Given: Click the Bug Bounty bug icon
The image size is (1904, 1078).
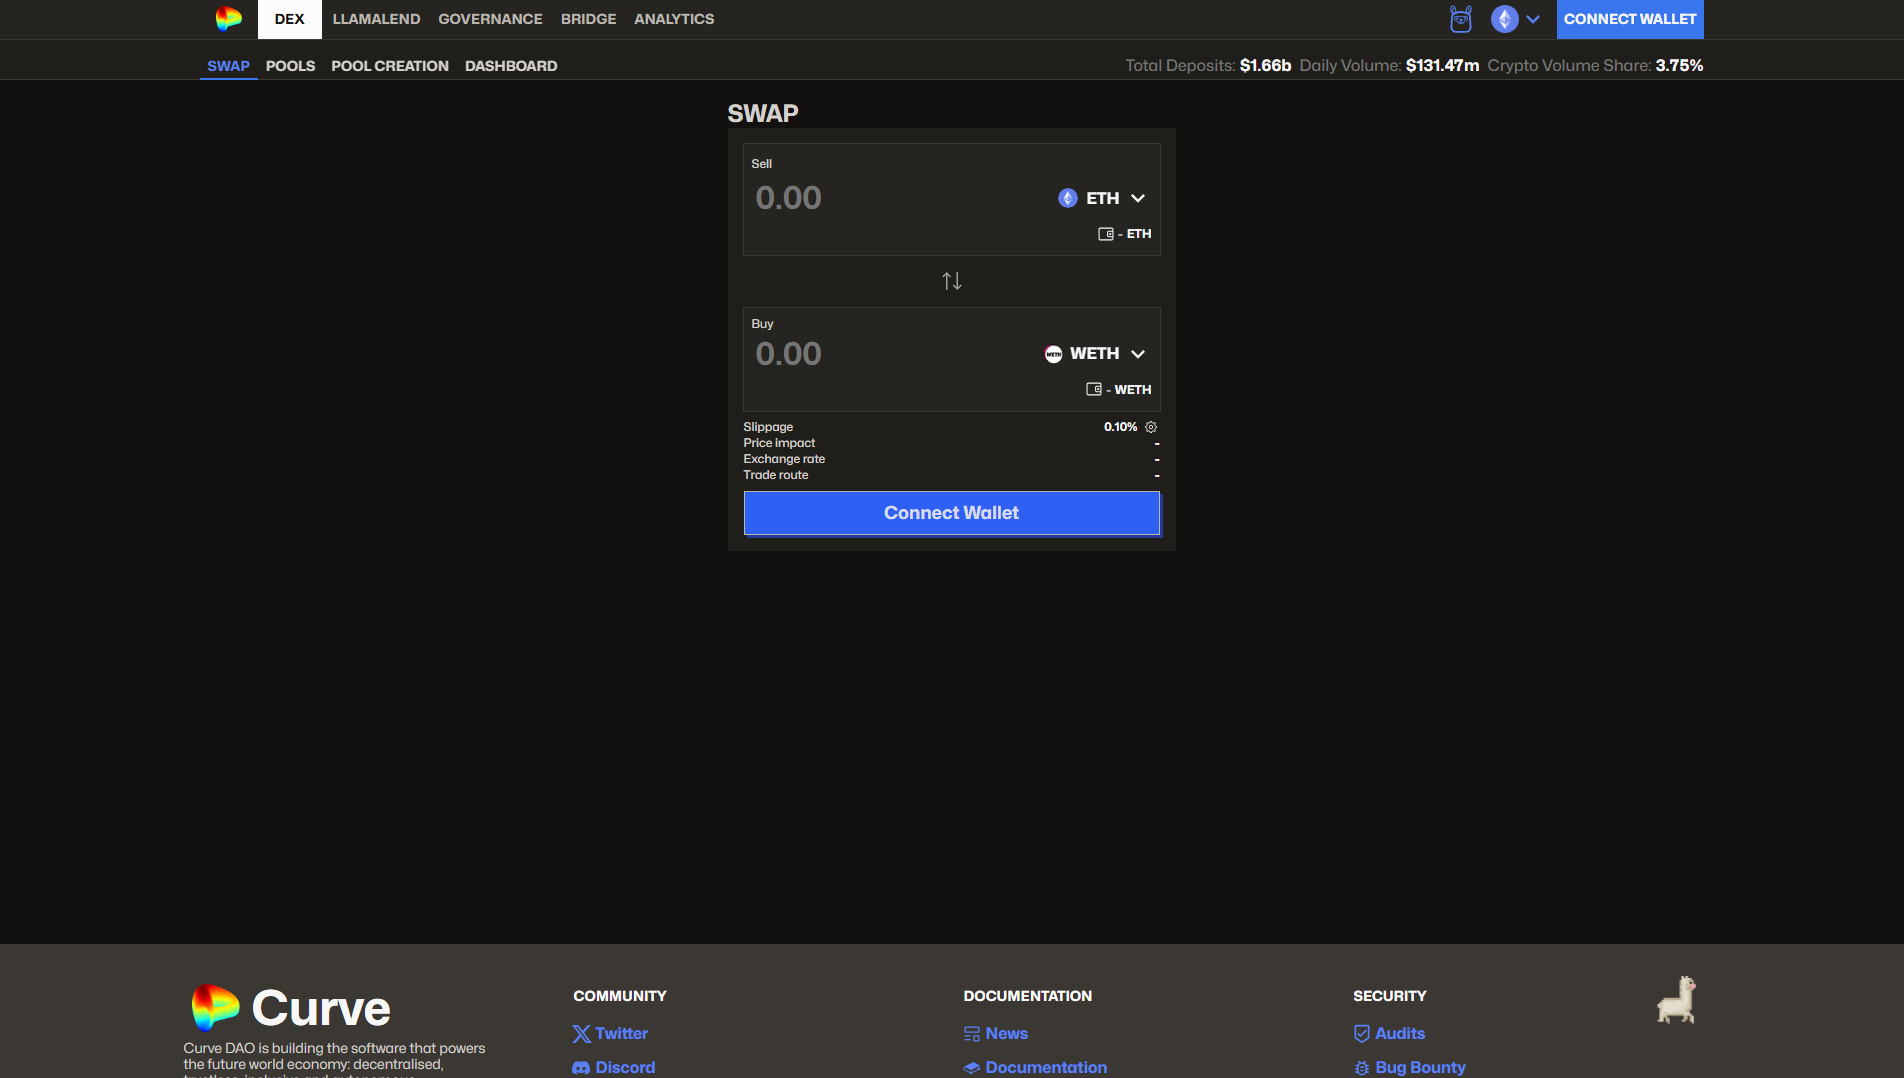Looking at the screenshot, I should [x=1362, y=1068].
